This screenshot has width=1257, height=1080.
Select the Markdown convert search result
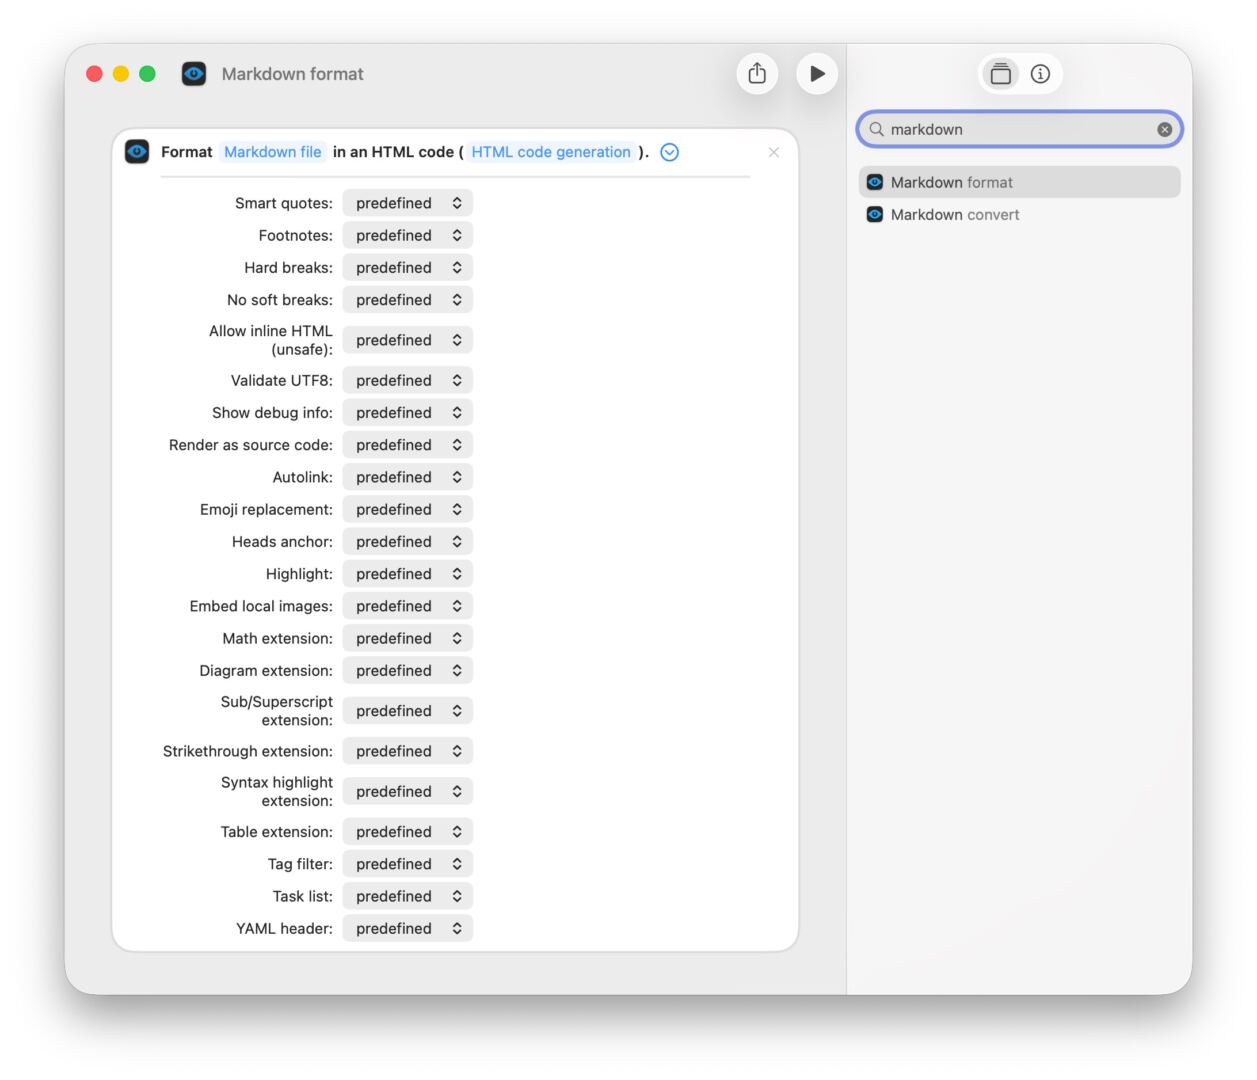pos(955,214)
